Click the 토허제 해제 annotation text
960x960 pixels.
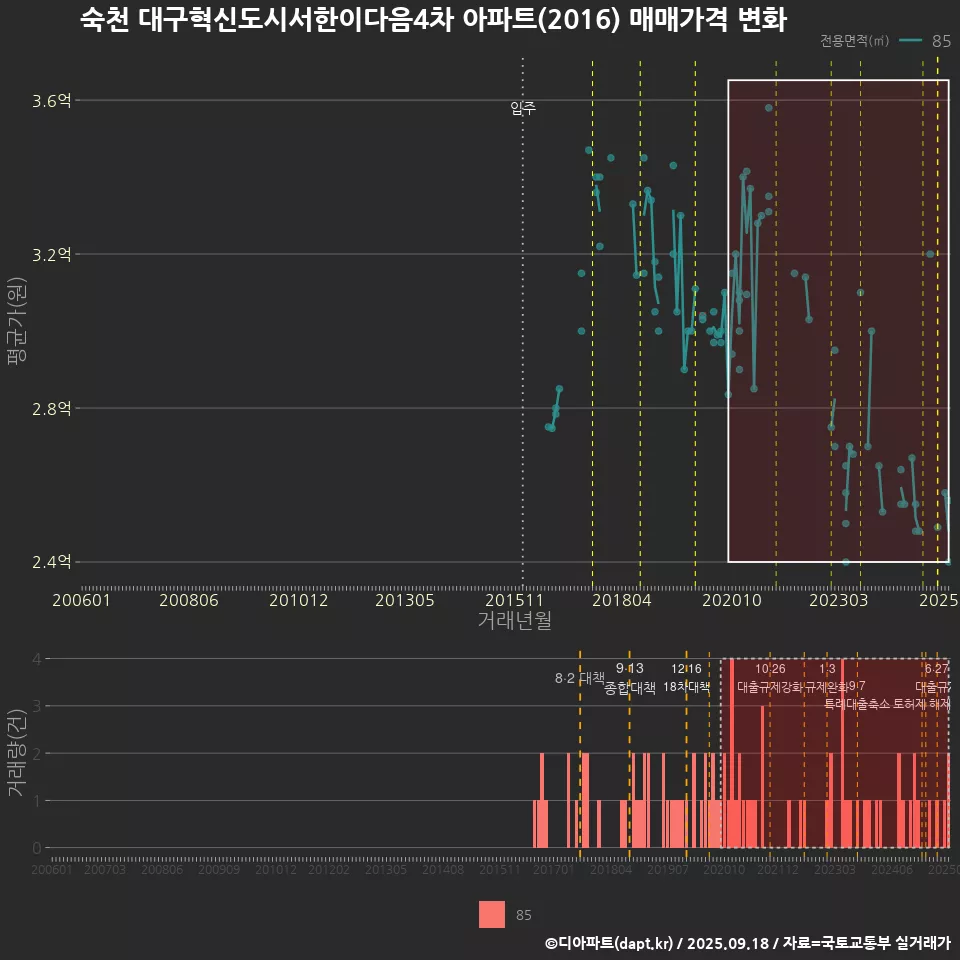coord(921,704)
